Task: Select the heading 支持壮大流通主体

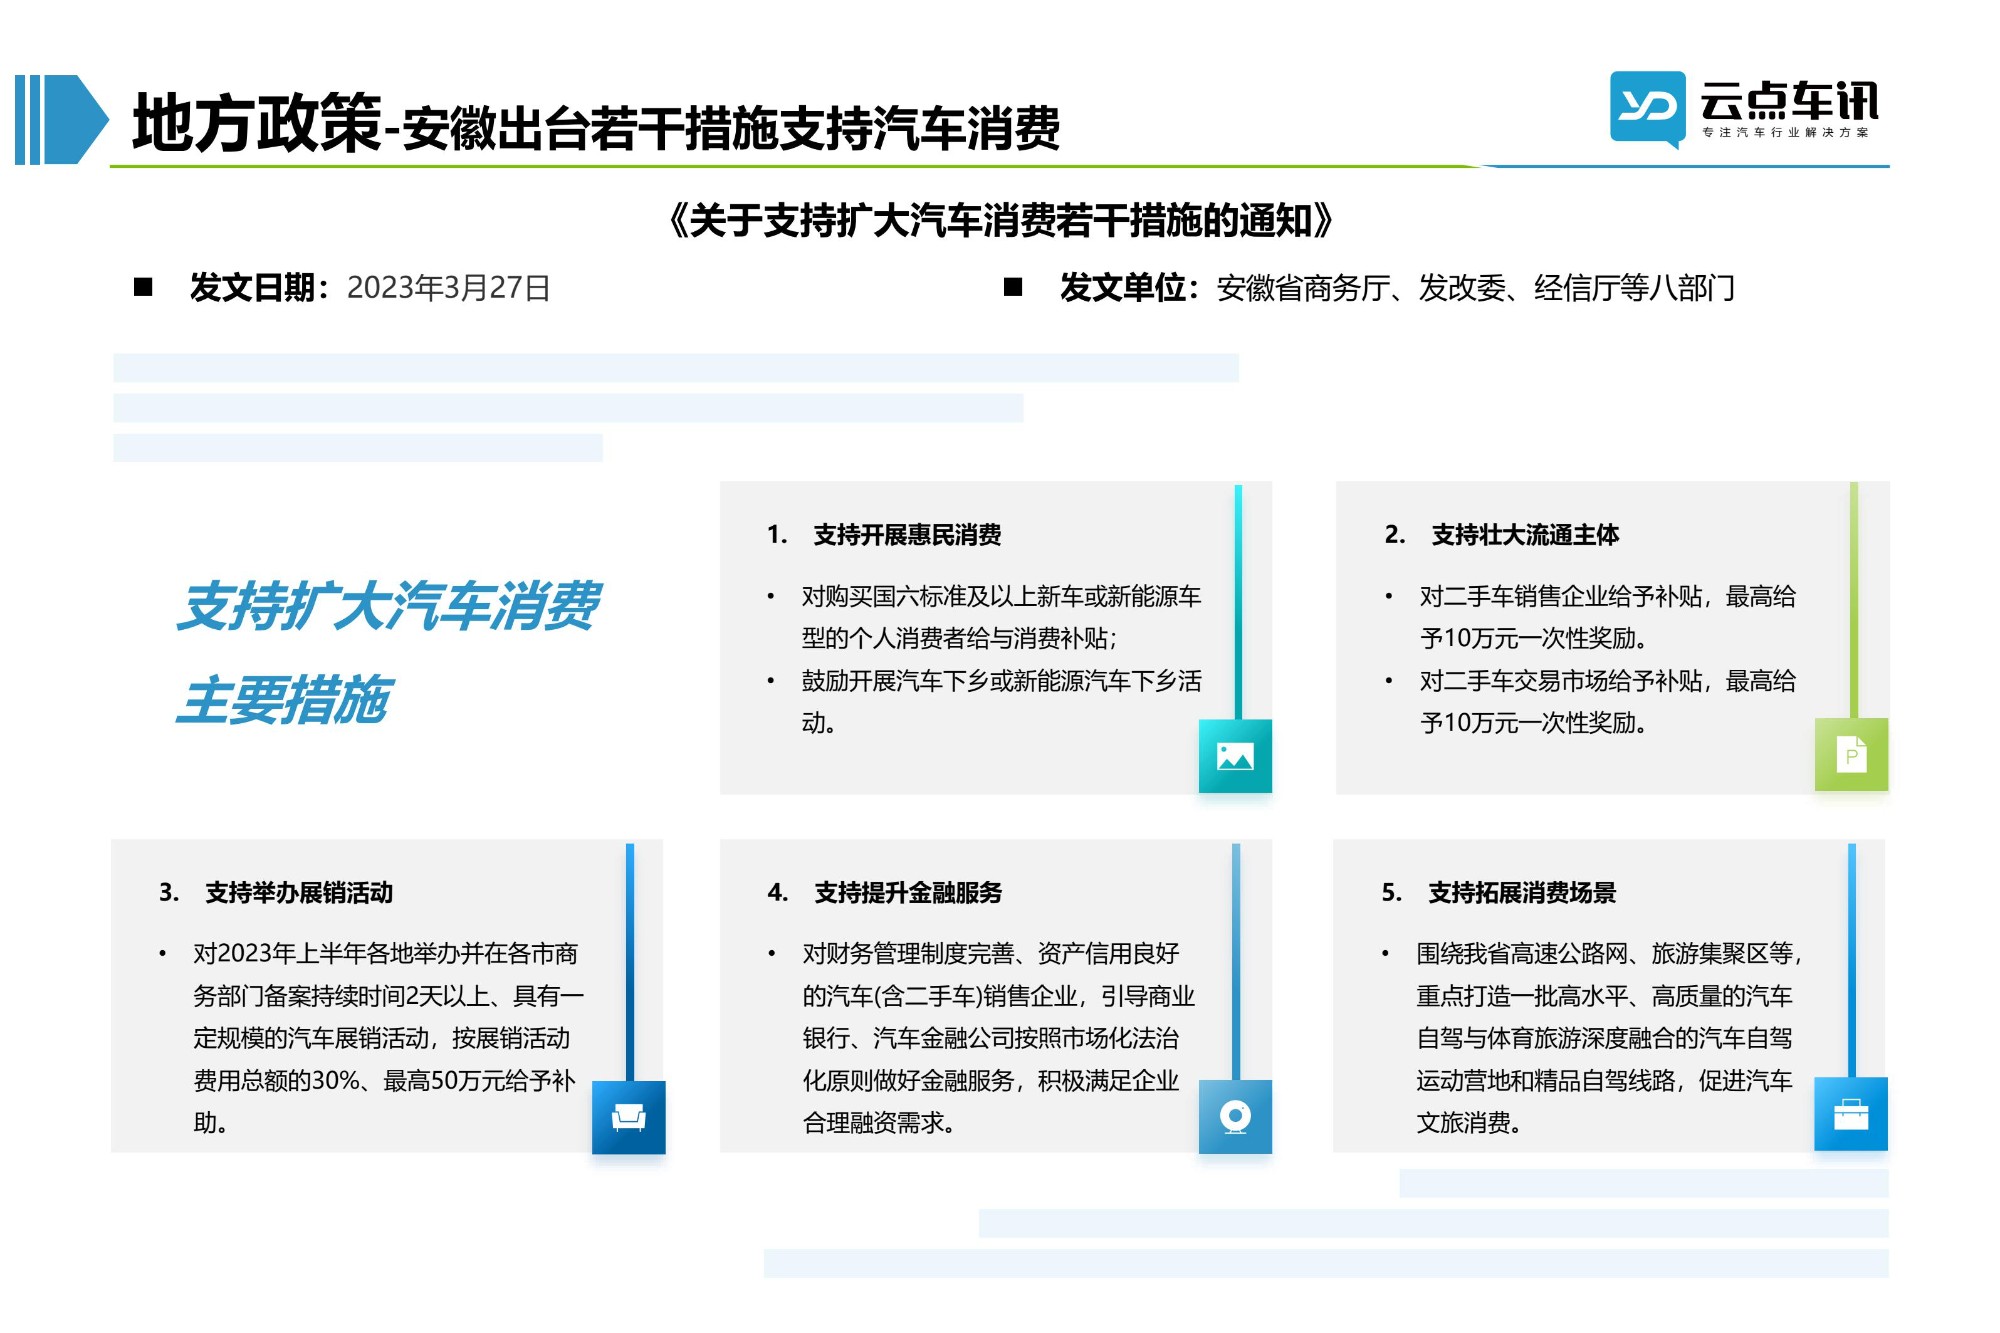Action: coord(1525,535)
